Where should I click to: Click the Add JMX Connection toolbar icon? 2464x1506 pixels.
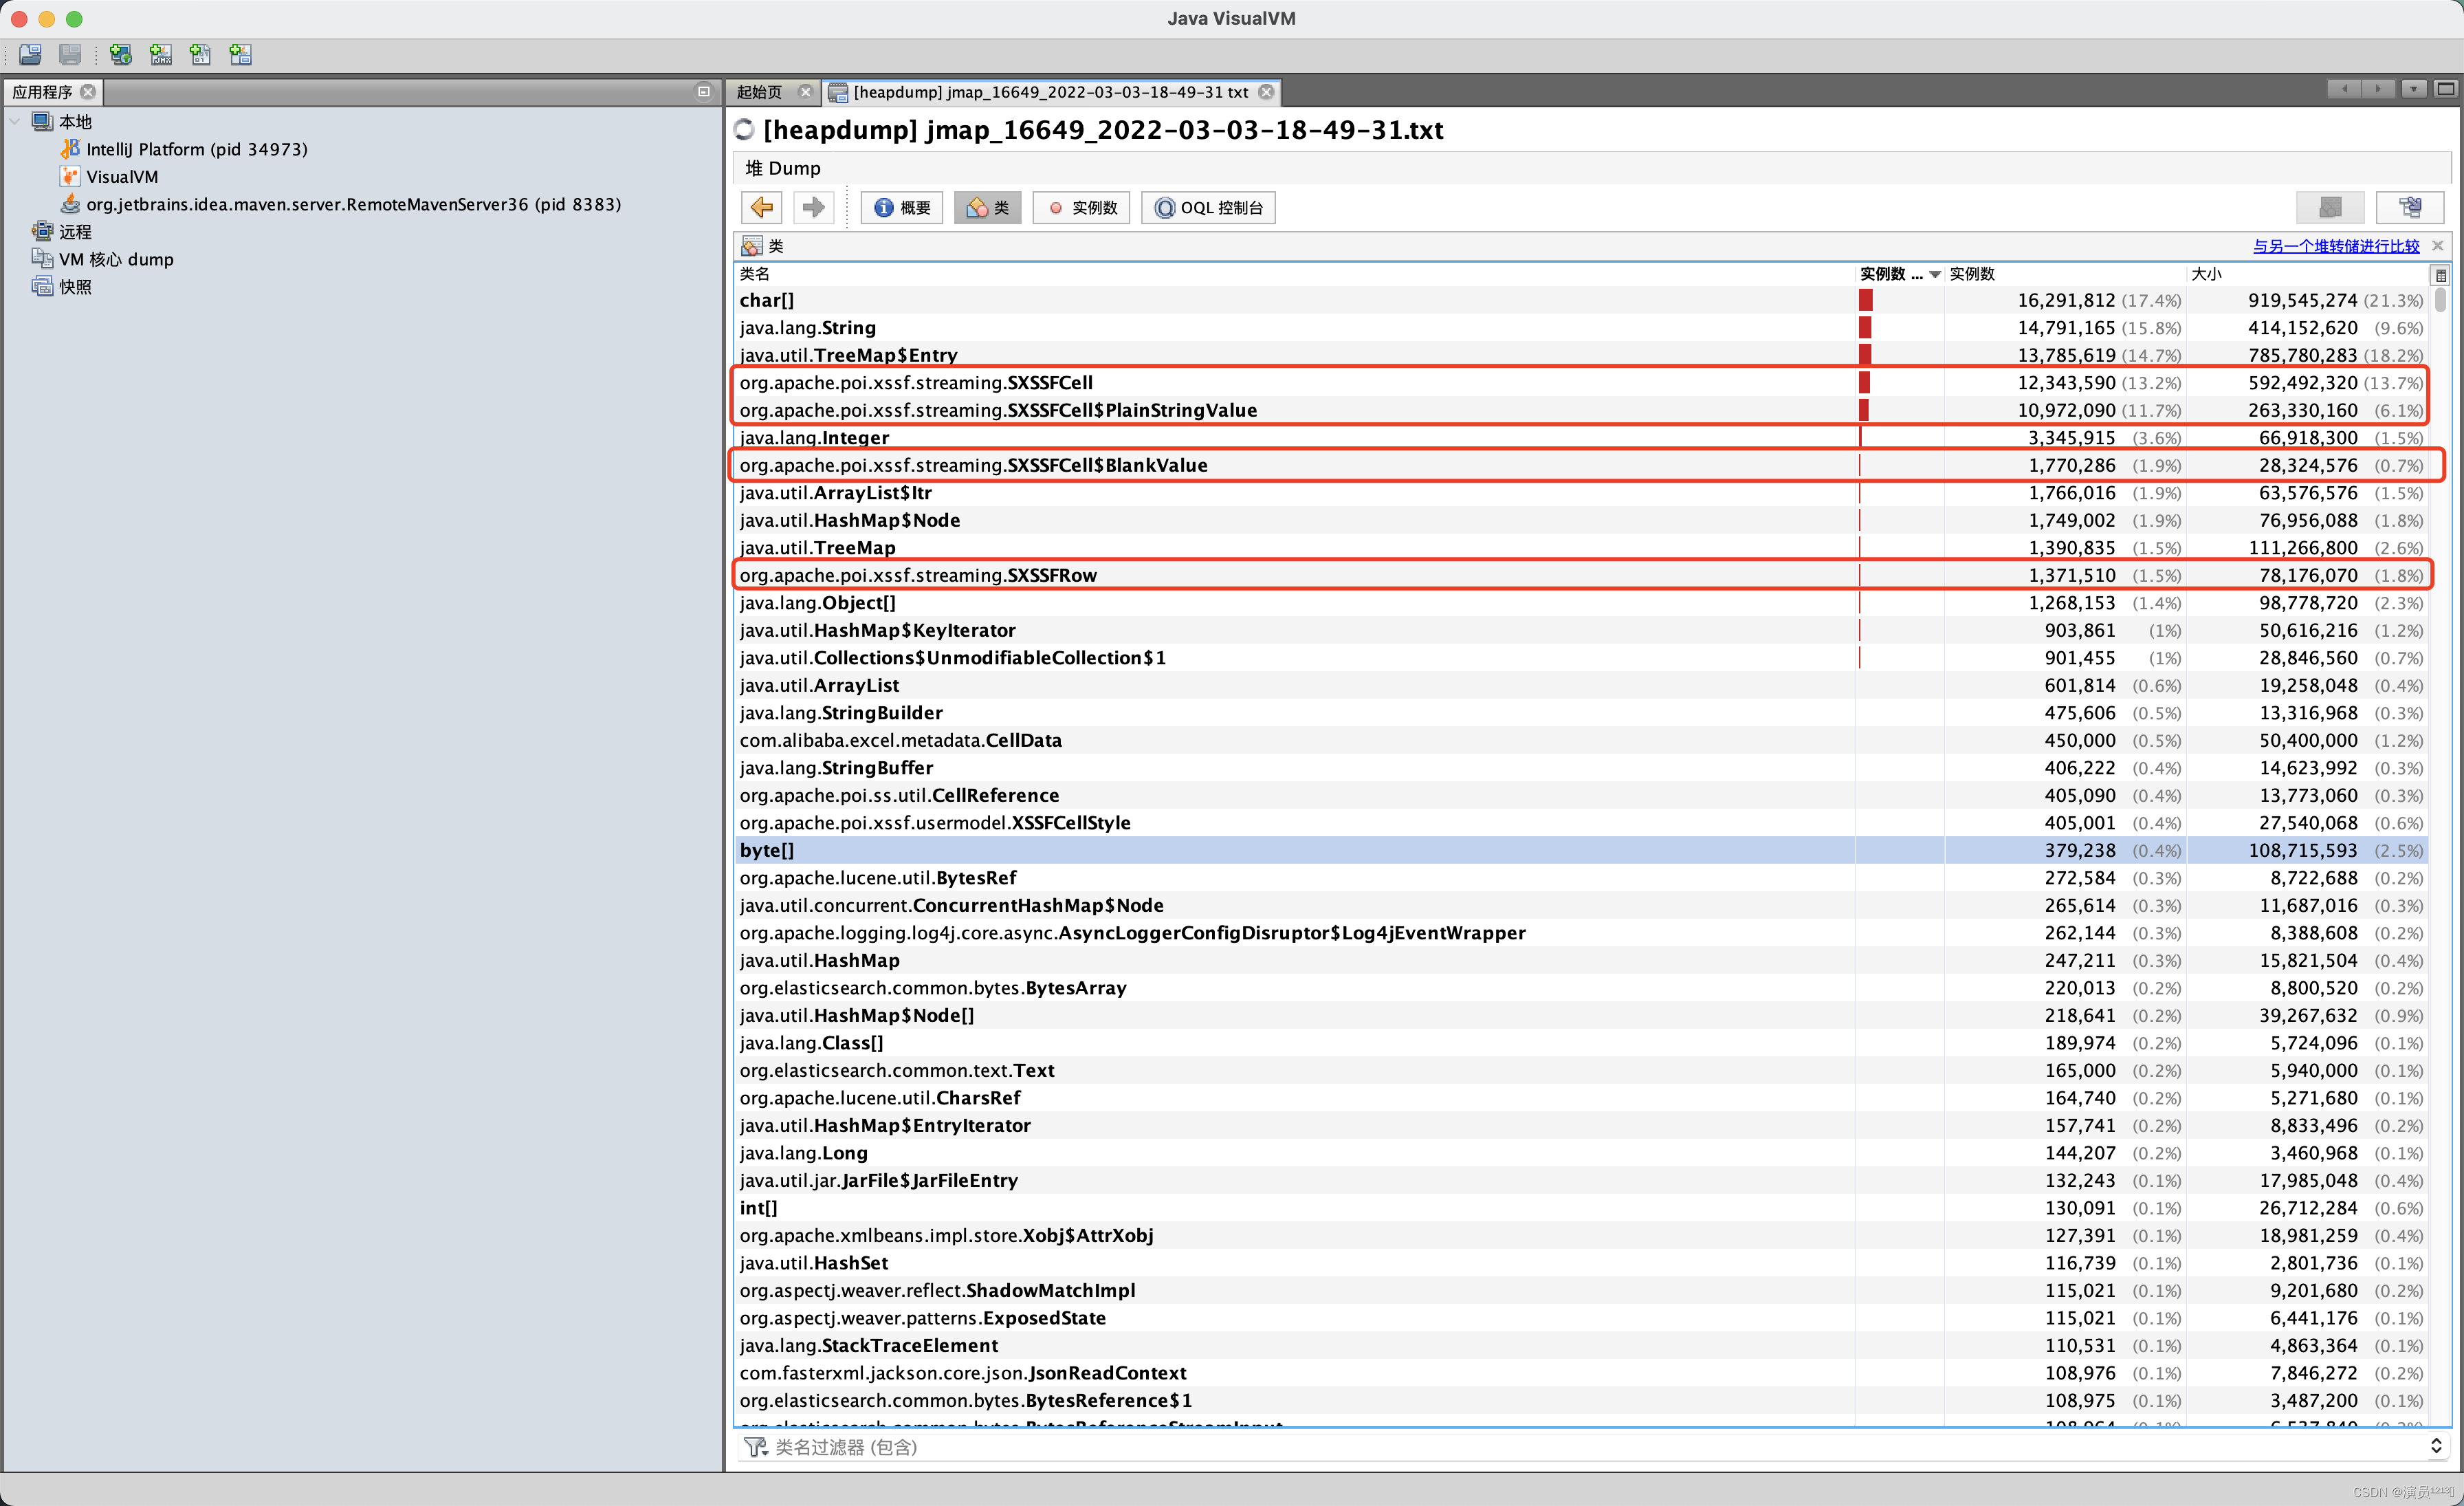coord(160,54)
